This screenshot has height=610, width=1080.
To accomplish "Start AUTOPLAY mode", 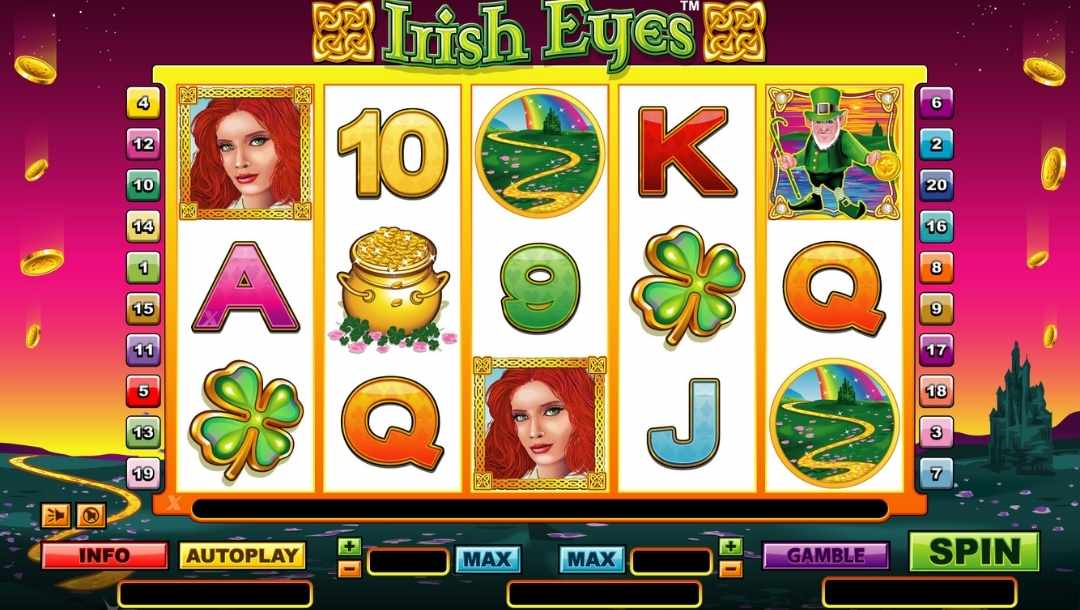I will [242, 556].
